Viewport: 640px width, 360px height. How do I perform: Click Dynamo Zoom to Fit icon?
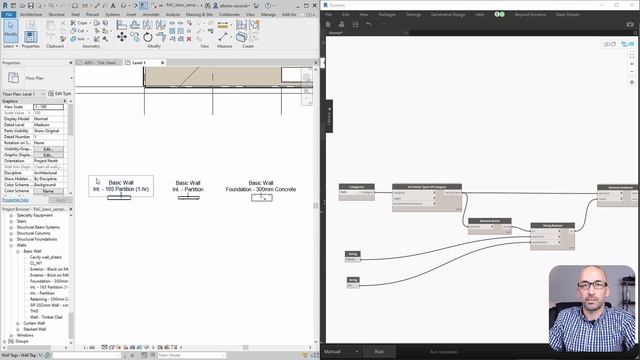click(632, 56)
